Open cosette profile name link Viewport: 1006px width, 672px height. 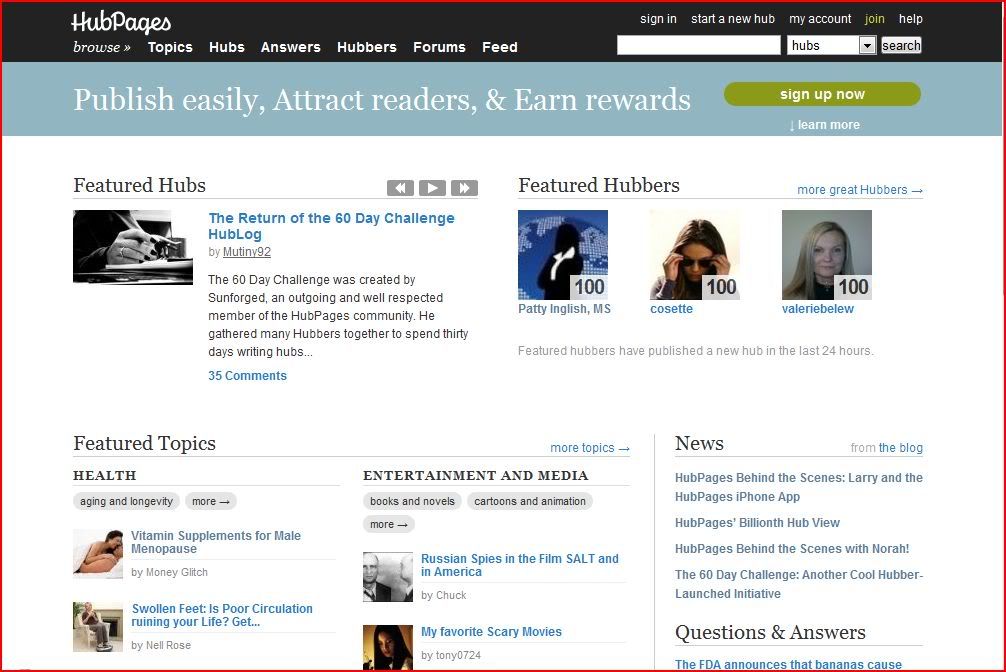pos(671,309)
